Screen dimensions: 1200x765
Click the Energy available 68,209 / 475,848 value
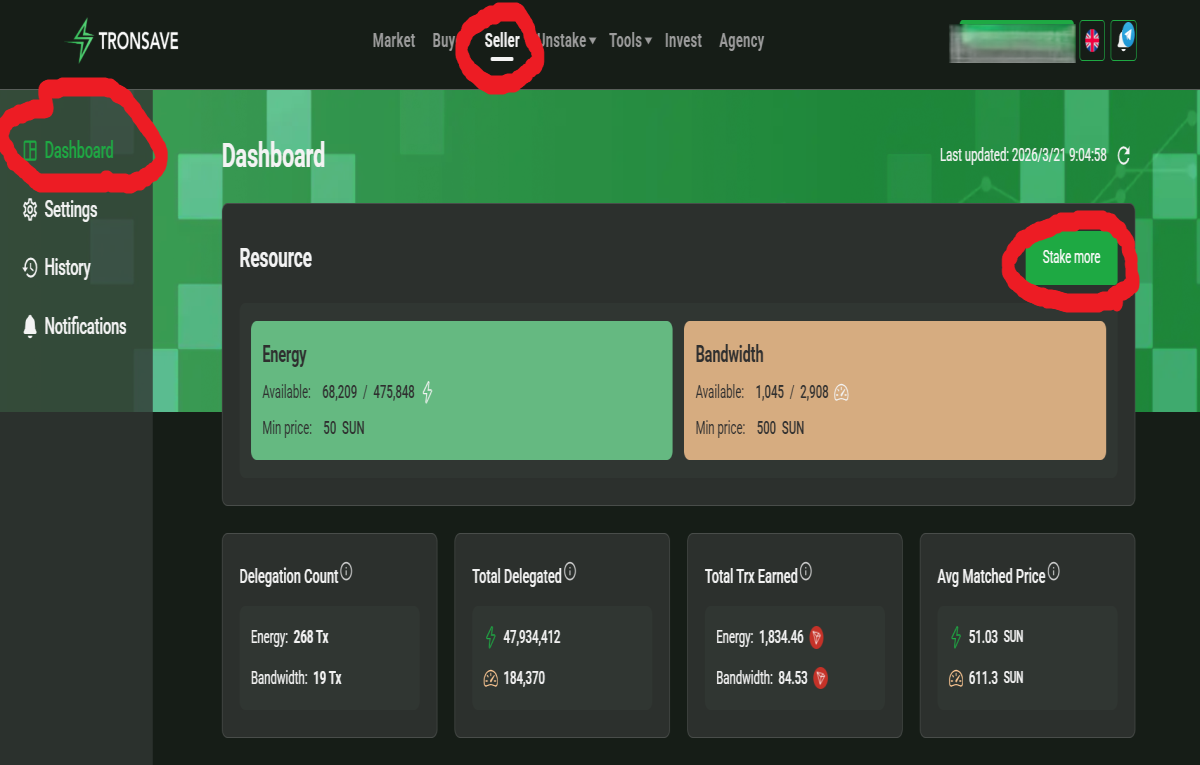click(x=368, y=392)
